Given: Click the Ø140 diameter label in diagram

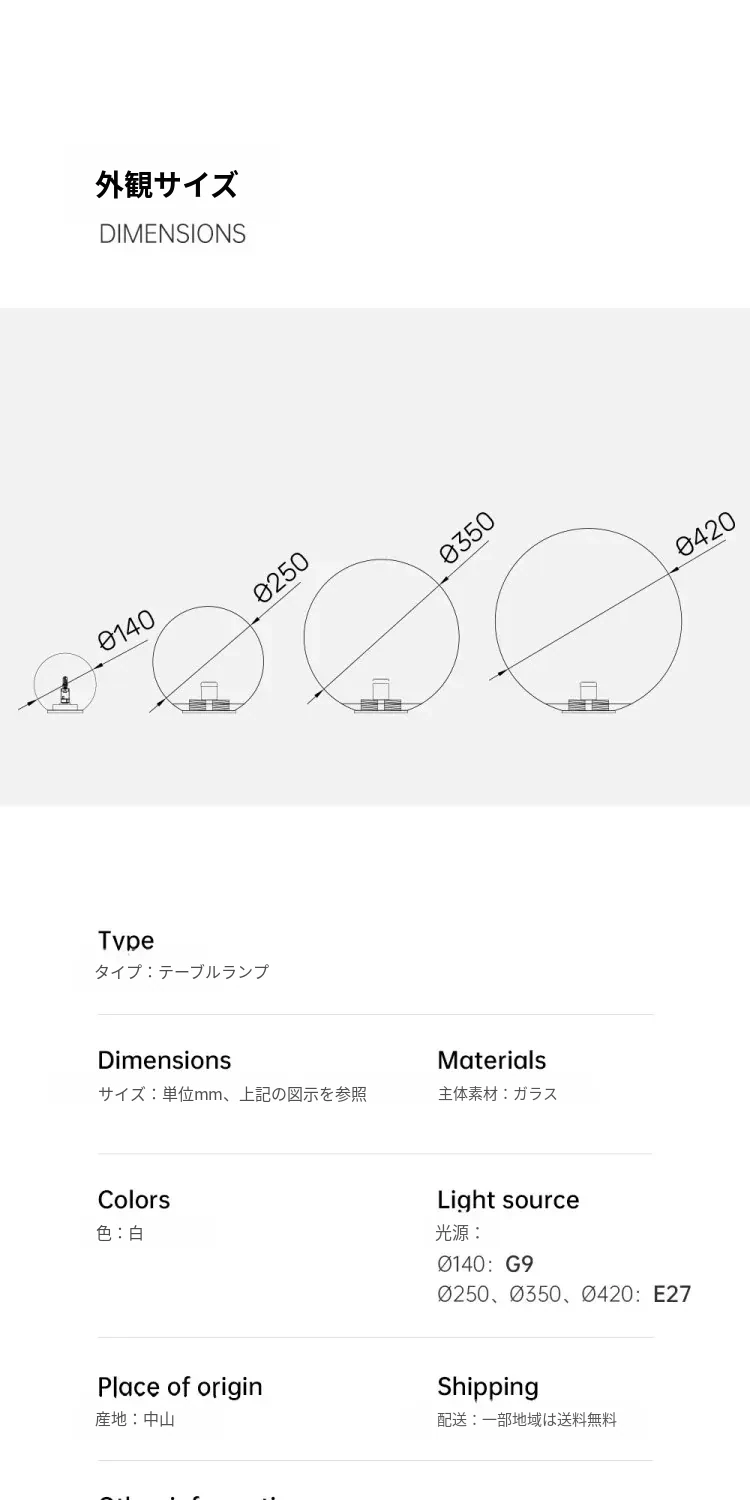Looking at the screenshot, I should point(127,630).
